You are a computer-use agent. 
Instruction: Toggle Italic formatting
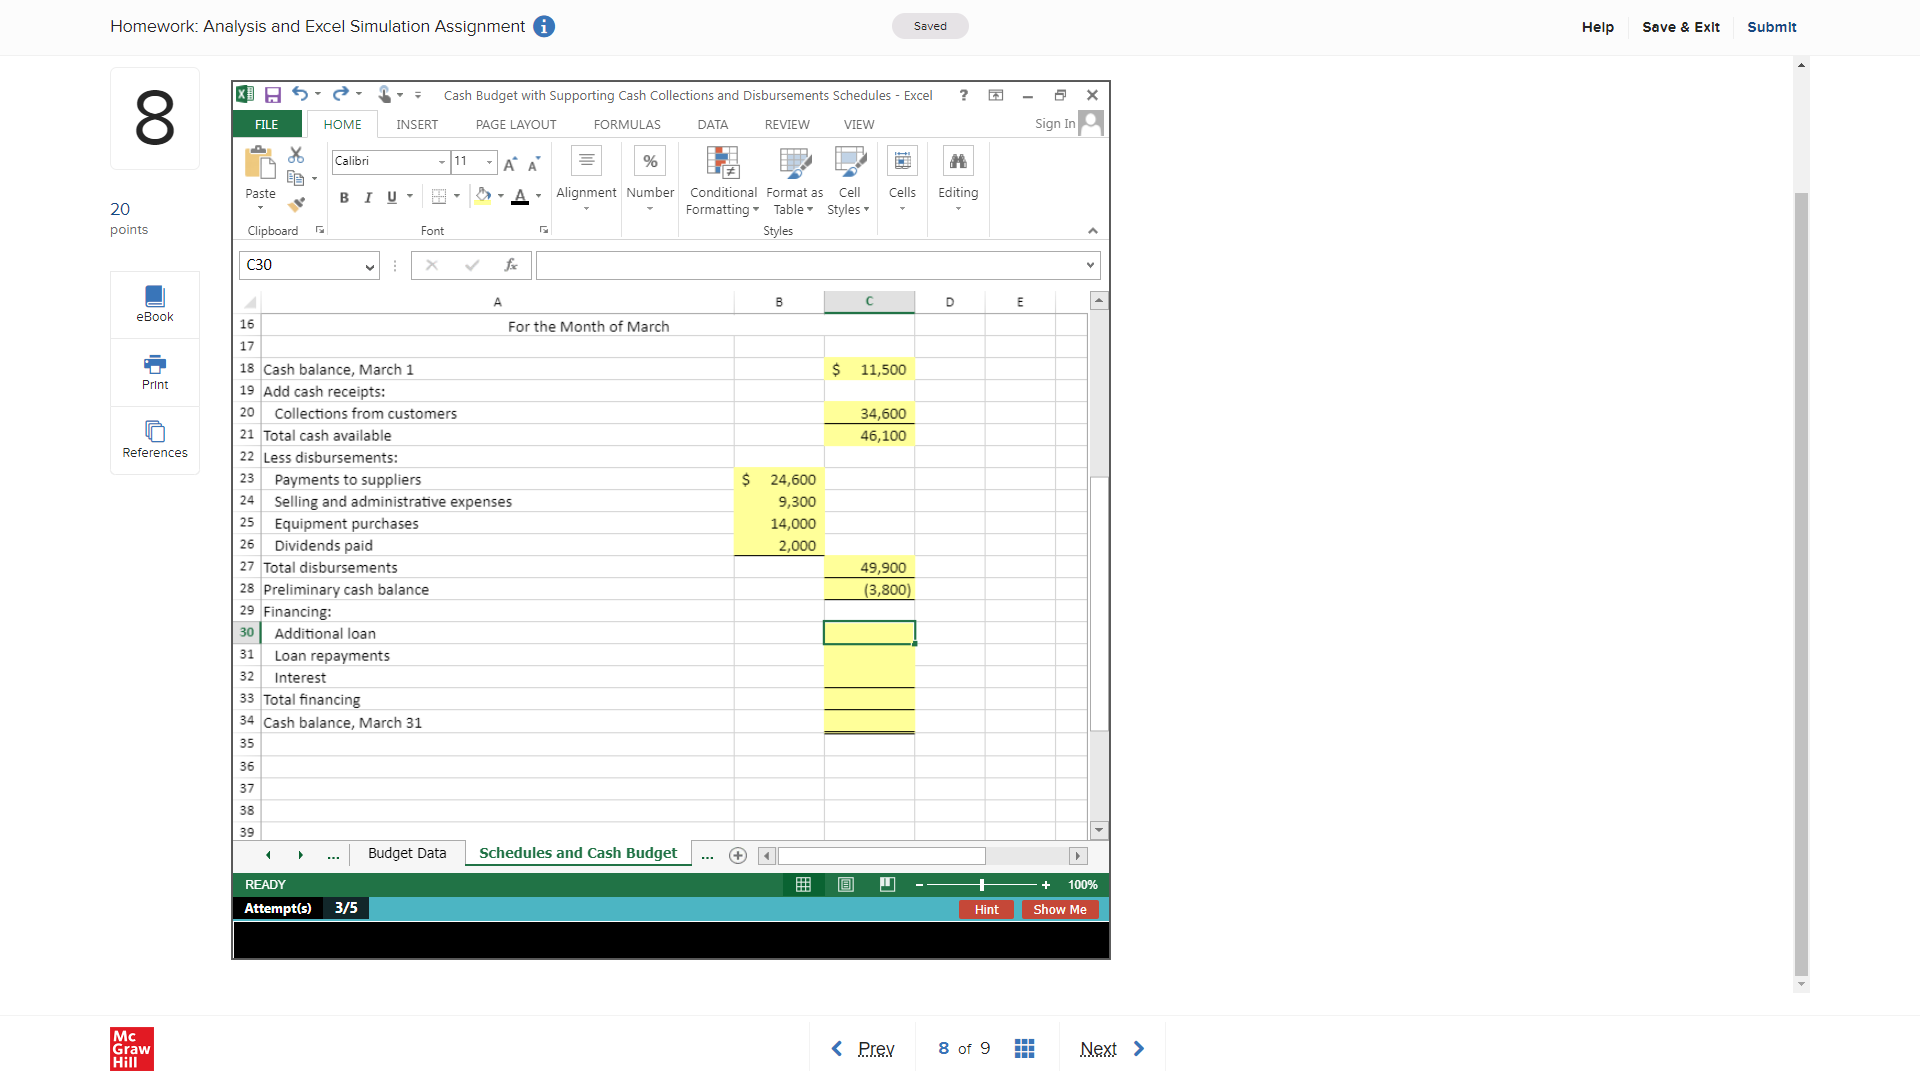pos(368,197)
